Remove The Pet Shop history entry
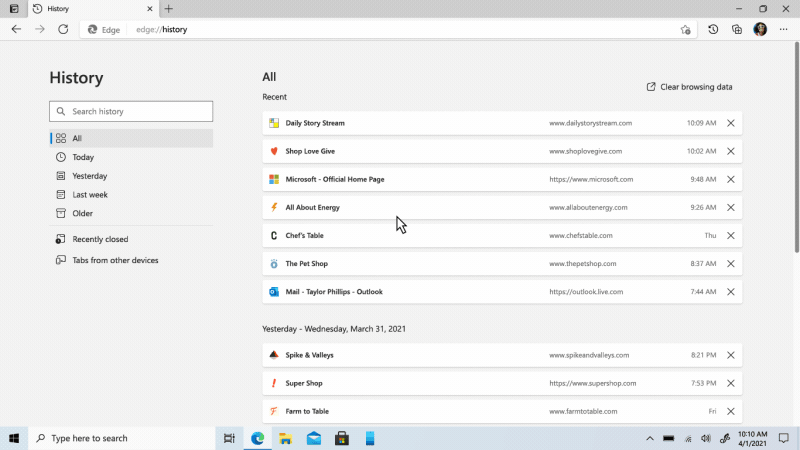The height and width of the screenshot is (450, 800). [x=731, y=264]
